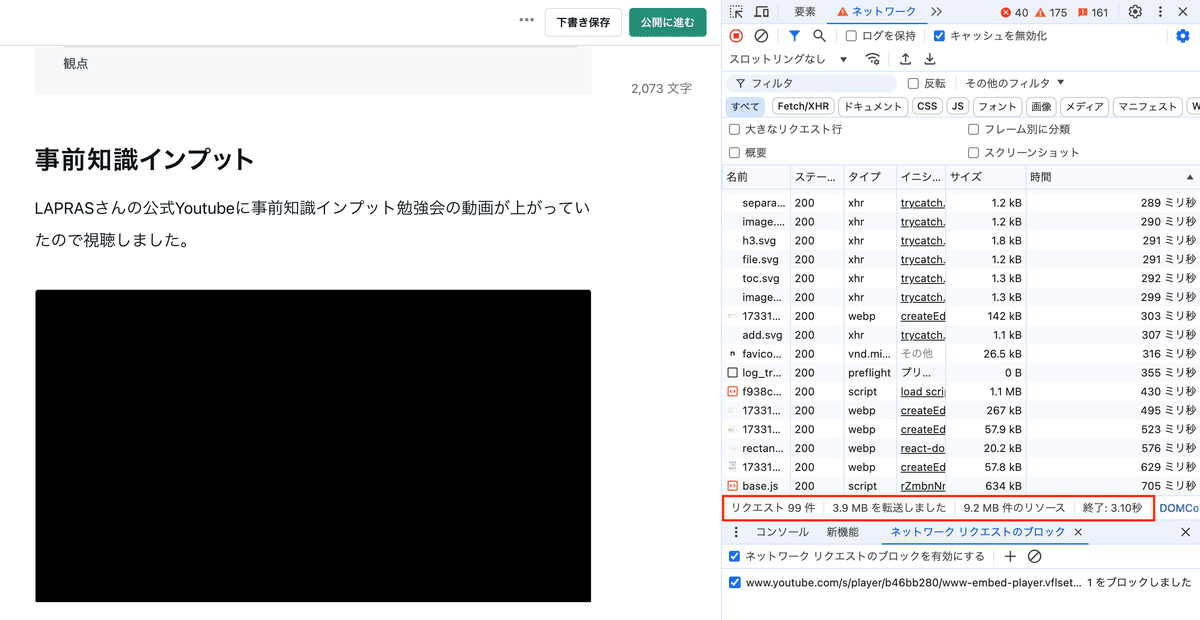
Task: Filter requests by CSS
Action: pos(928,106)
